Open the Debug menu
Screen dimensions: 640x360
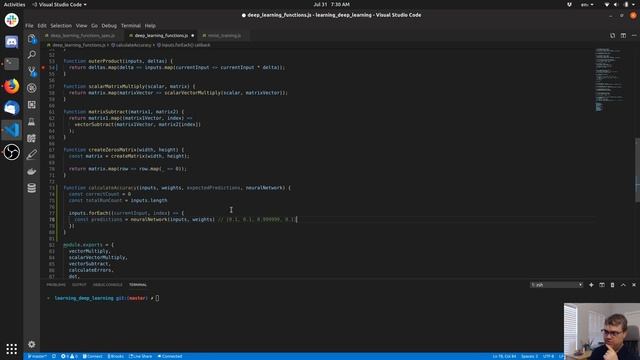coord(109,26)
